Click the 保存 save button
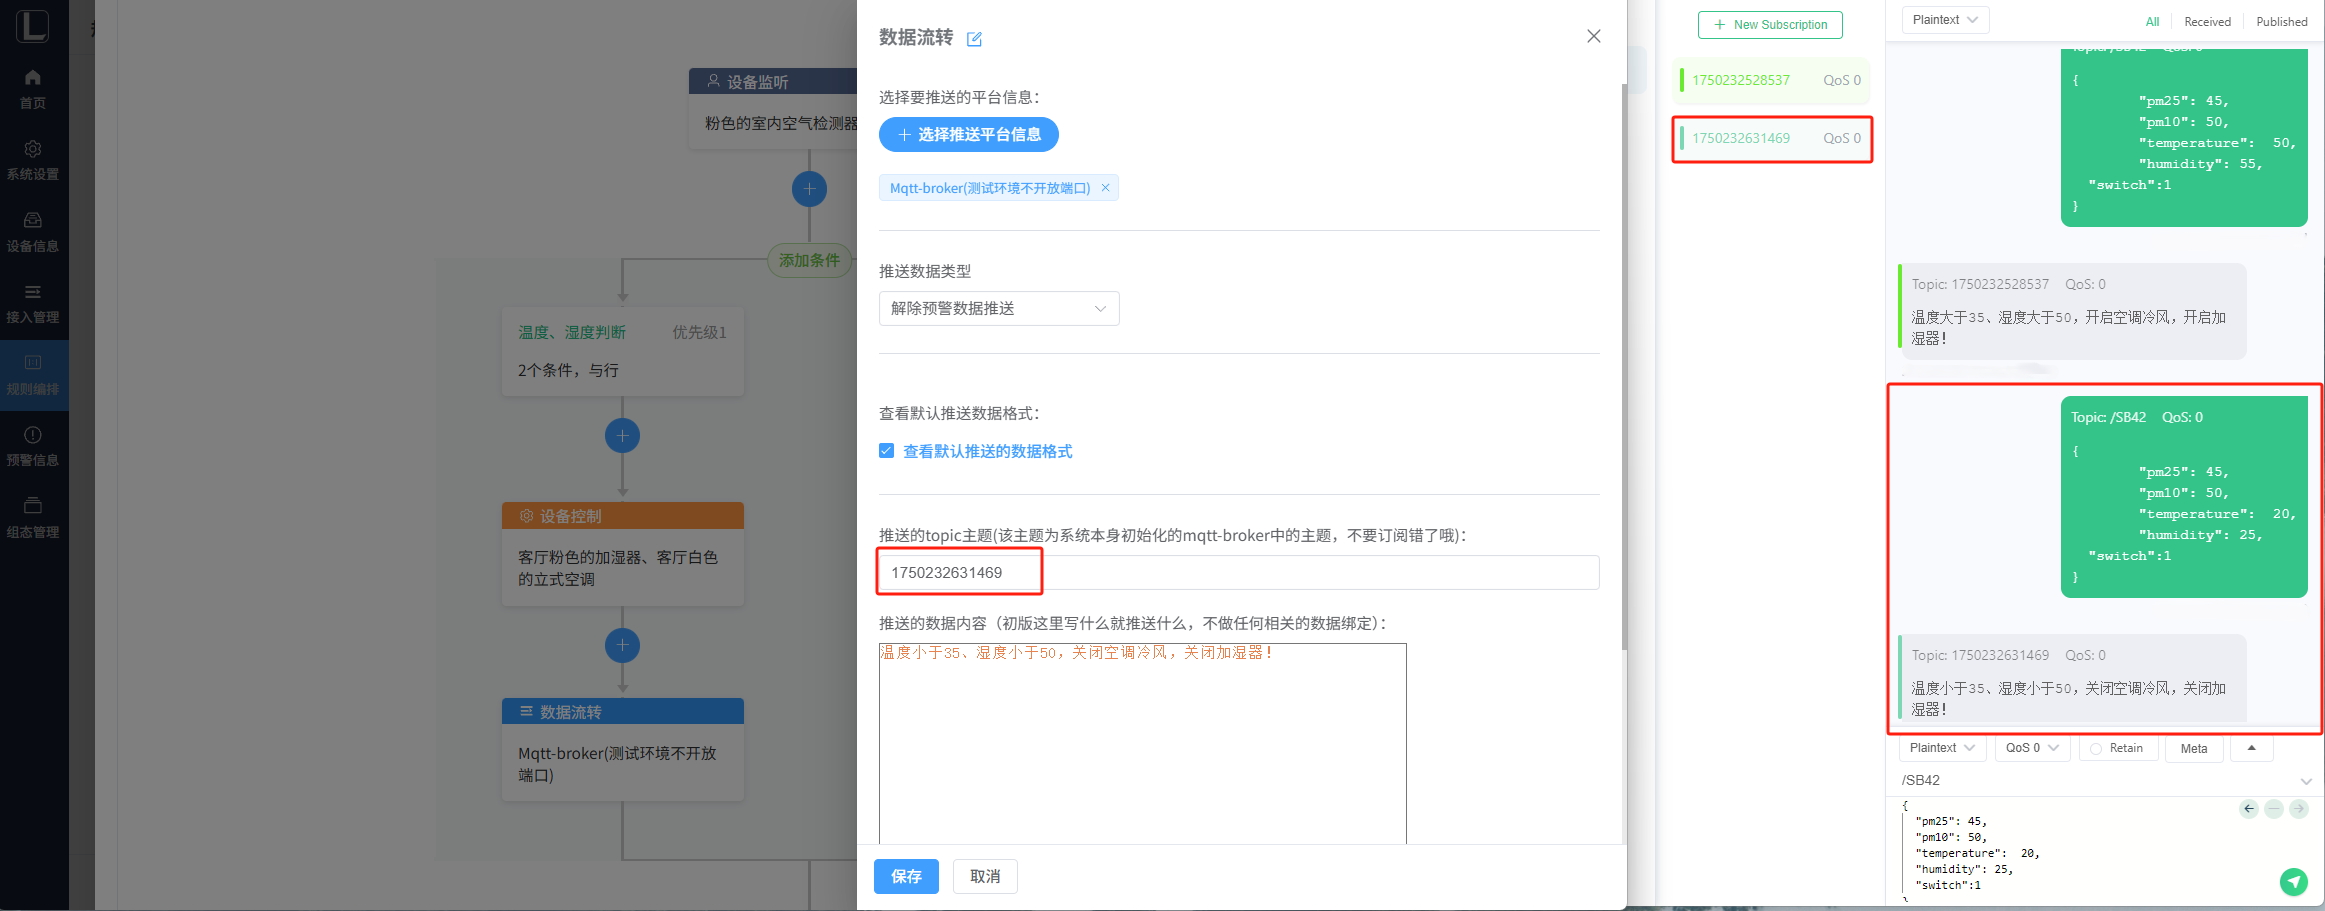This screenshot has height=911, width=2325. pos(906,876)
